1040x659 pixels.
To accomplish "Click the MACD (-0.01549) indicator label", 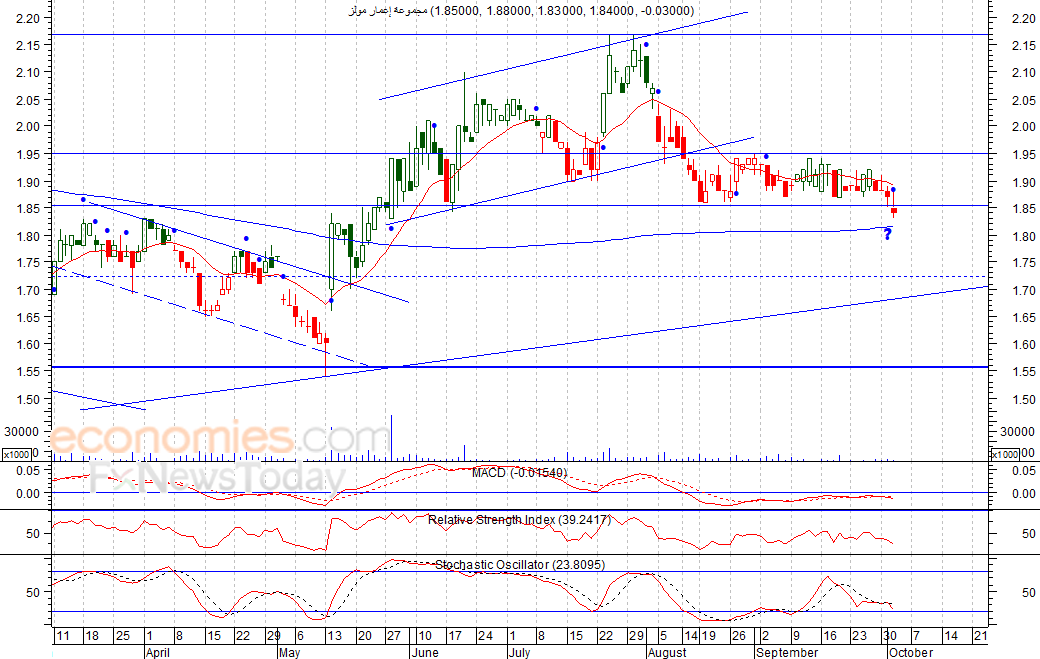I will (519, 473).
